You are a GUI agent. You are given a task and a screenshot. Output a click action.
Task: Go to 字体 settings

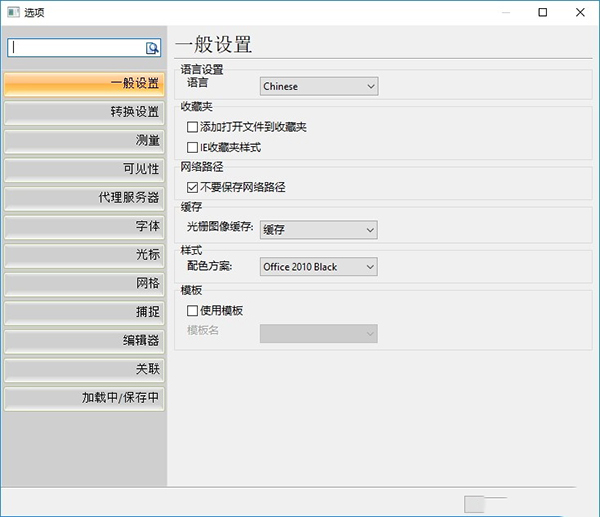84,227
